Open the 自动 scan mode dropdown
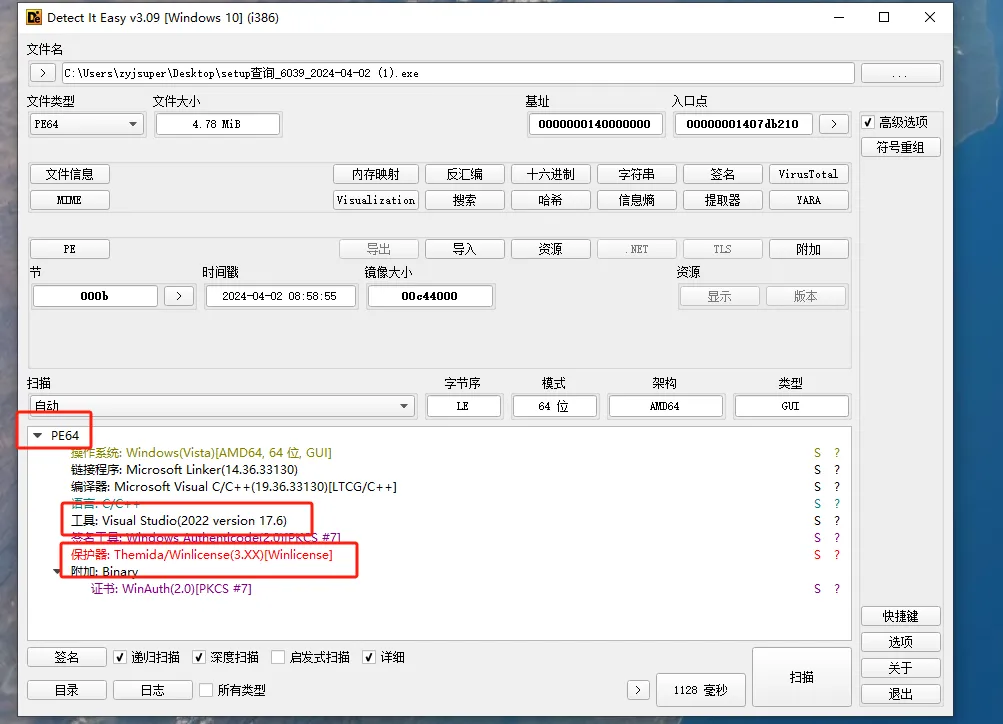1003x724 pixels. coord(222,406)
